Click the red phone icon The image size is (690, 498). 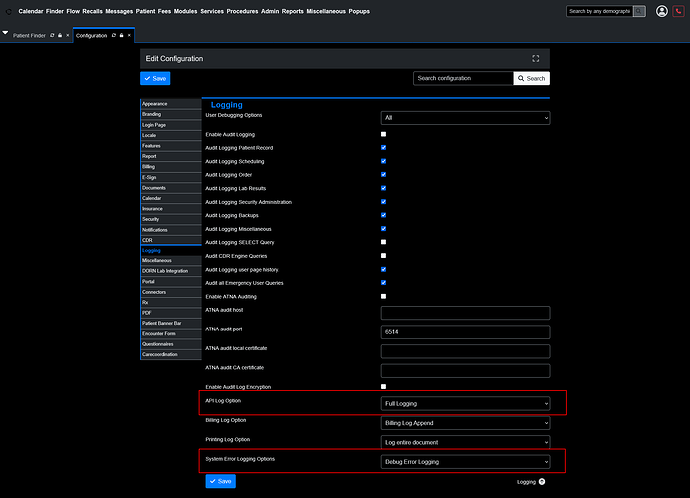678,11
